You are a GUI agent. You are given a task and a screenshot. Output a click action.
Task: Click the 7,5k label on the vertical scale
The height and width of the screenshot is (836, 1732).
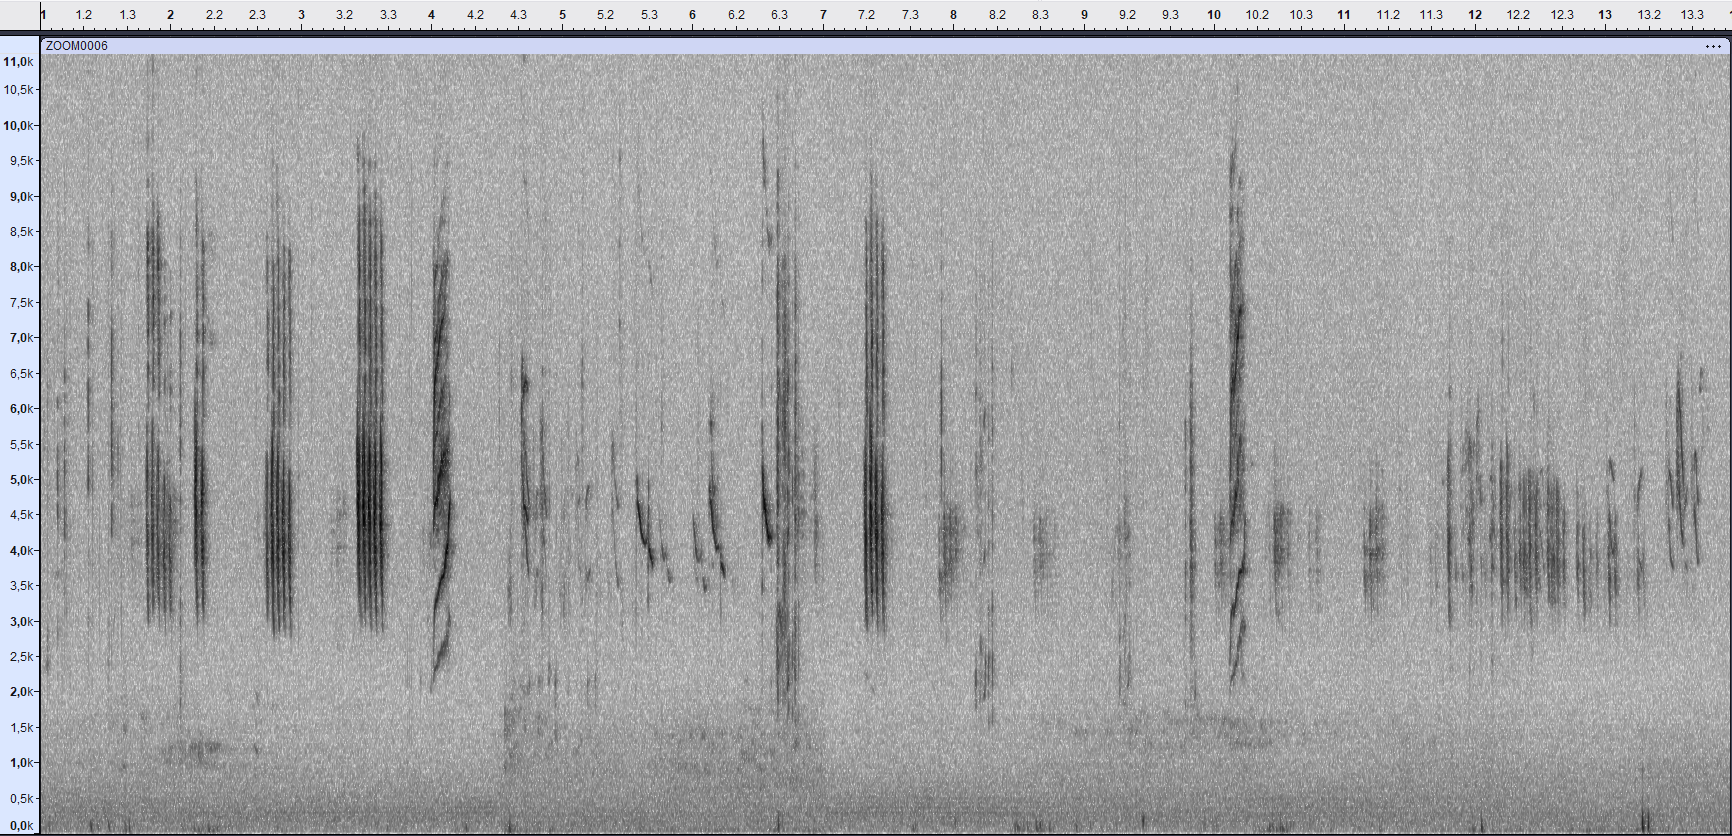click(x=21, y=303)
